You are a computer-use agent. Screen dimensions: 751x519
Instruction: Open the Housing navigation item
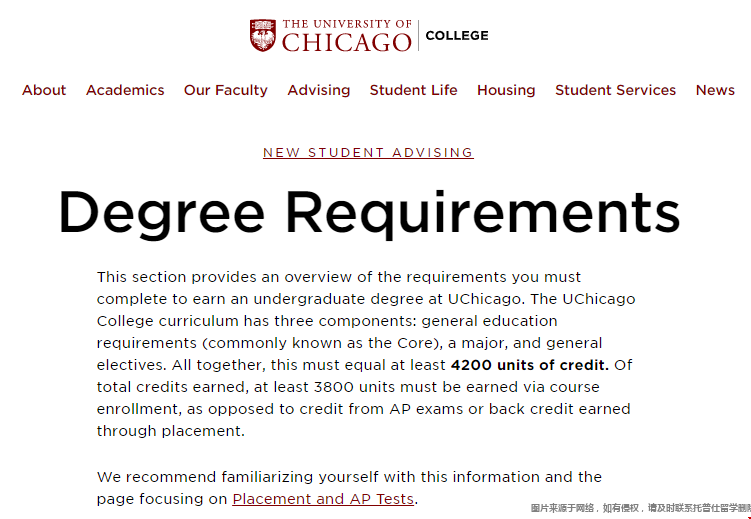[506, 90]
